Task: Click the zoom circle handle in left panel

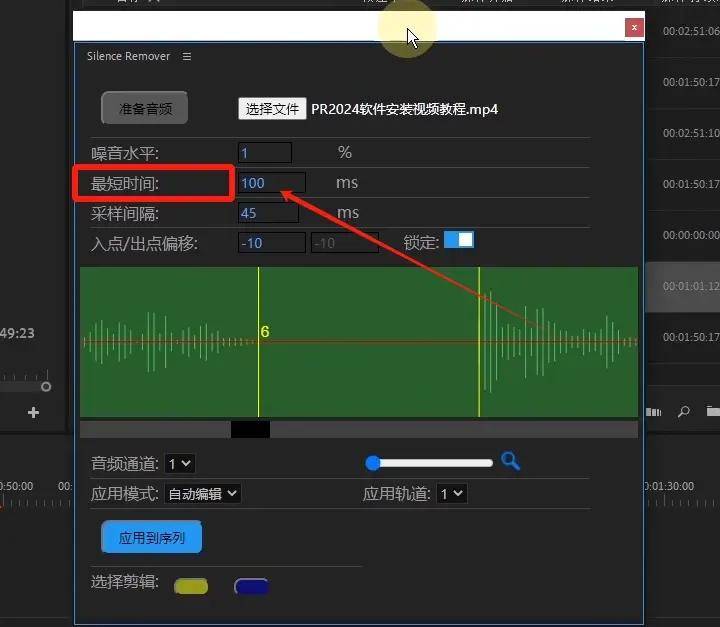Action: (46, 387)
